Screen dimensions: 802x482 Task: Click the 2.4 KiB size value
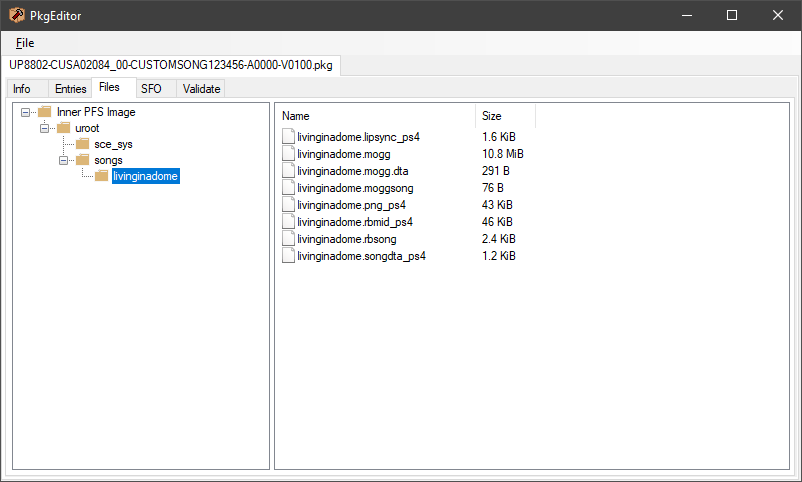(499, 238)
